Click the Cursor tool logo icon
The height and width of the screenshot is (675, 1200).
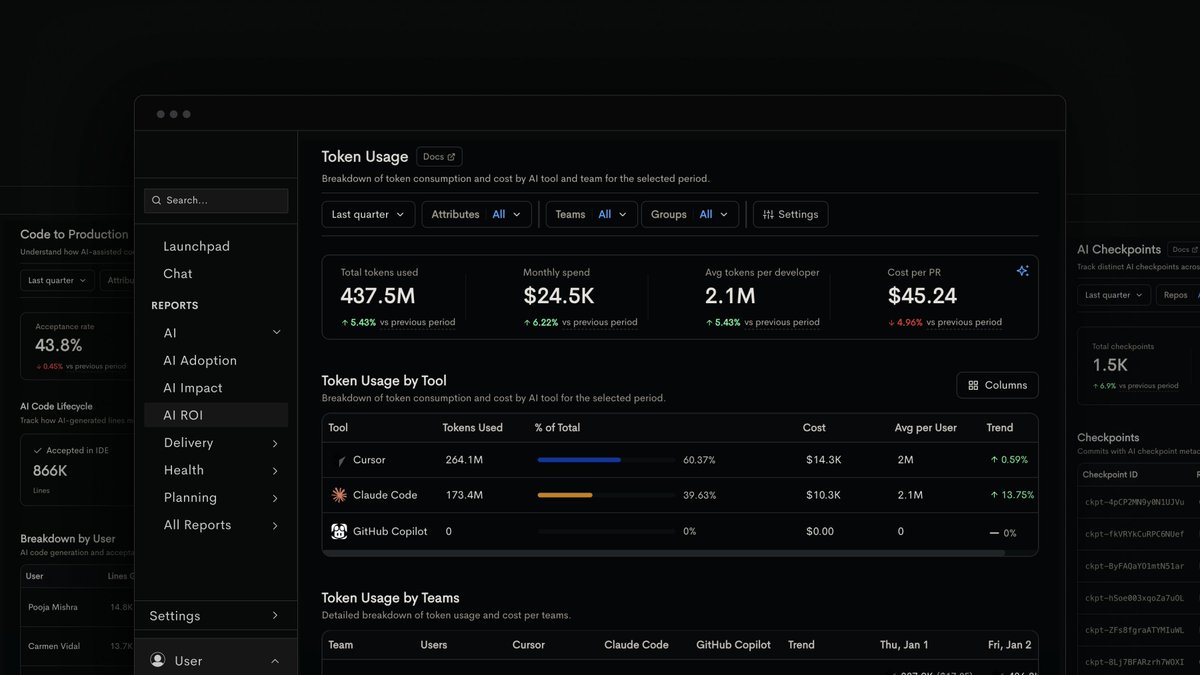[x=340, y=461]
